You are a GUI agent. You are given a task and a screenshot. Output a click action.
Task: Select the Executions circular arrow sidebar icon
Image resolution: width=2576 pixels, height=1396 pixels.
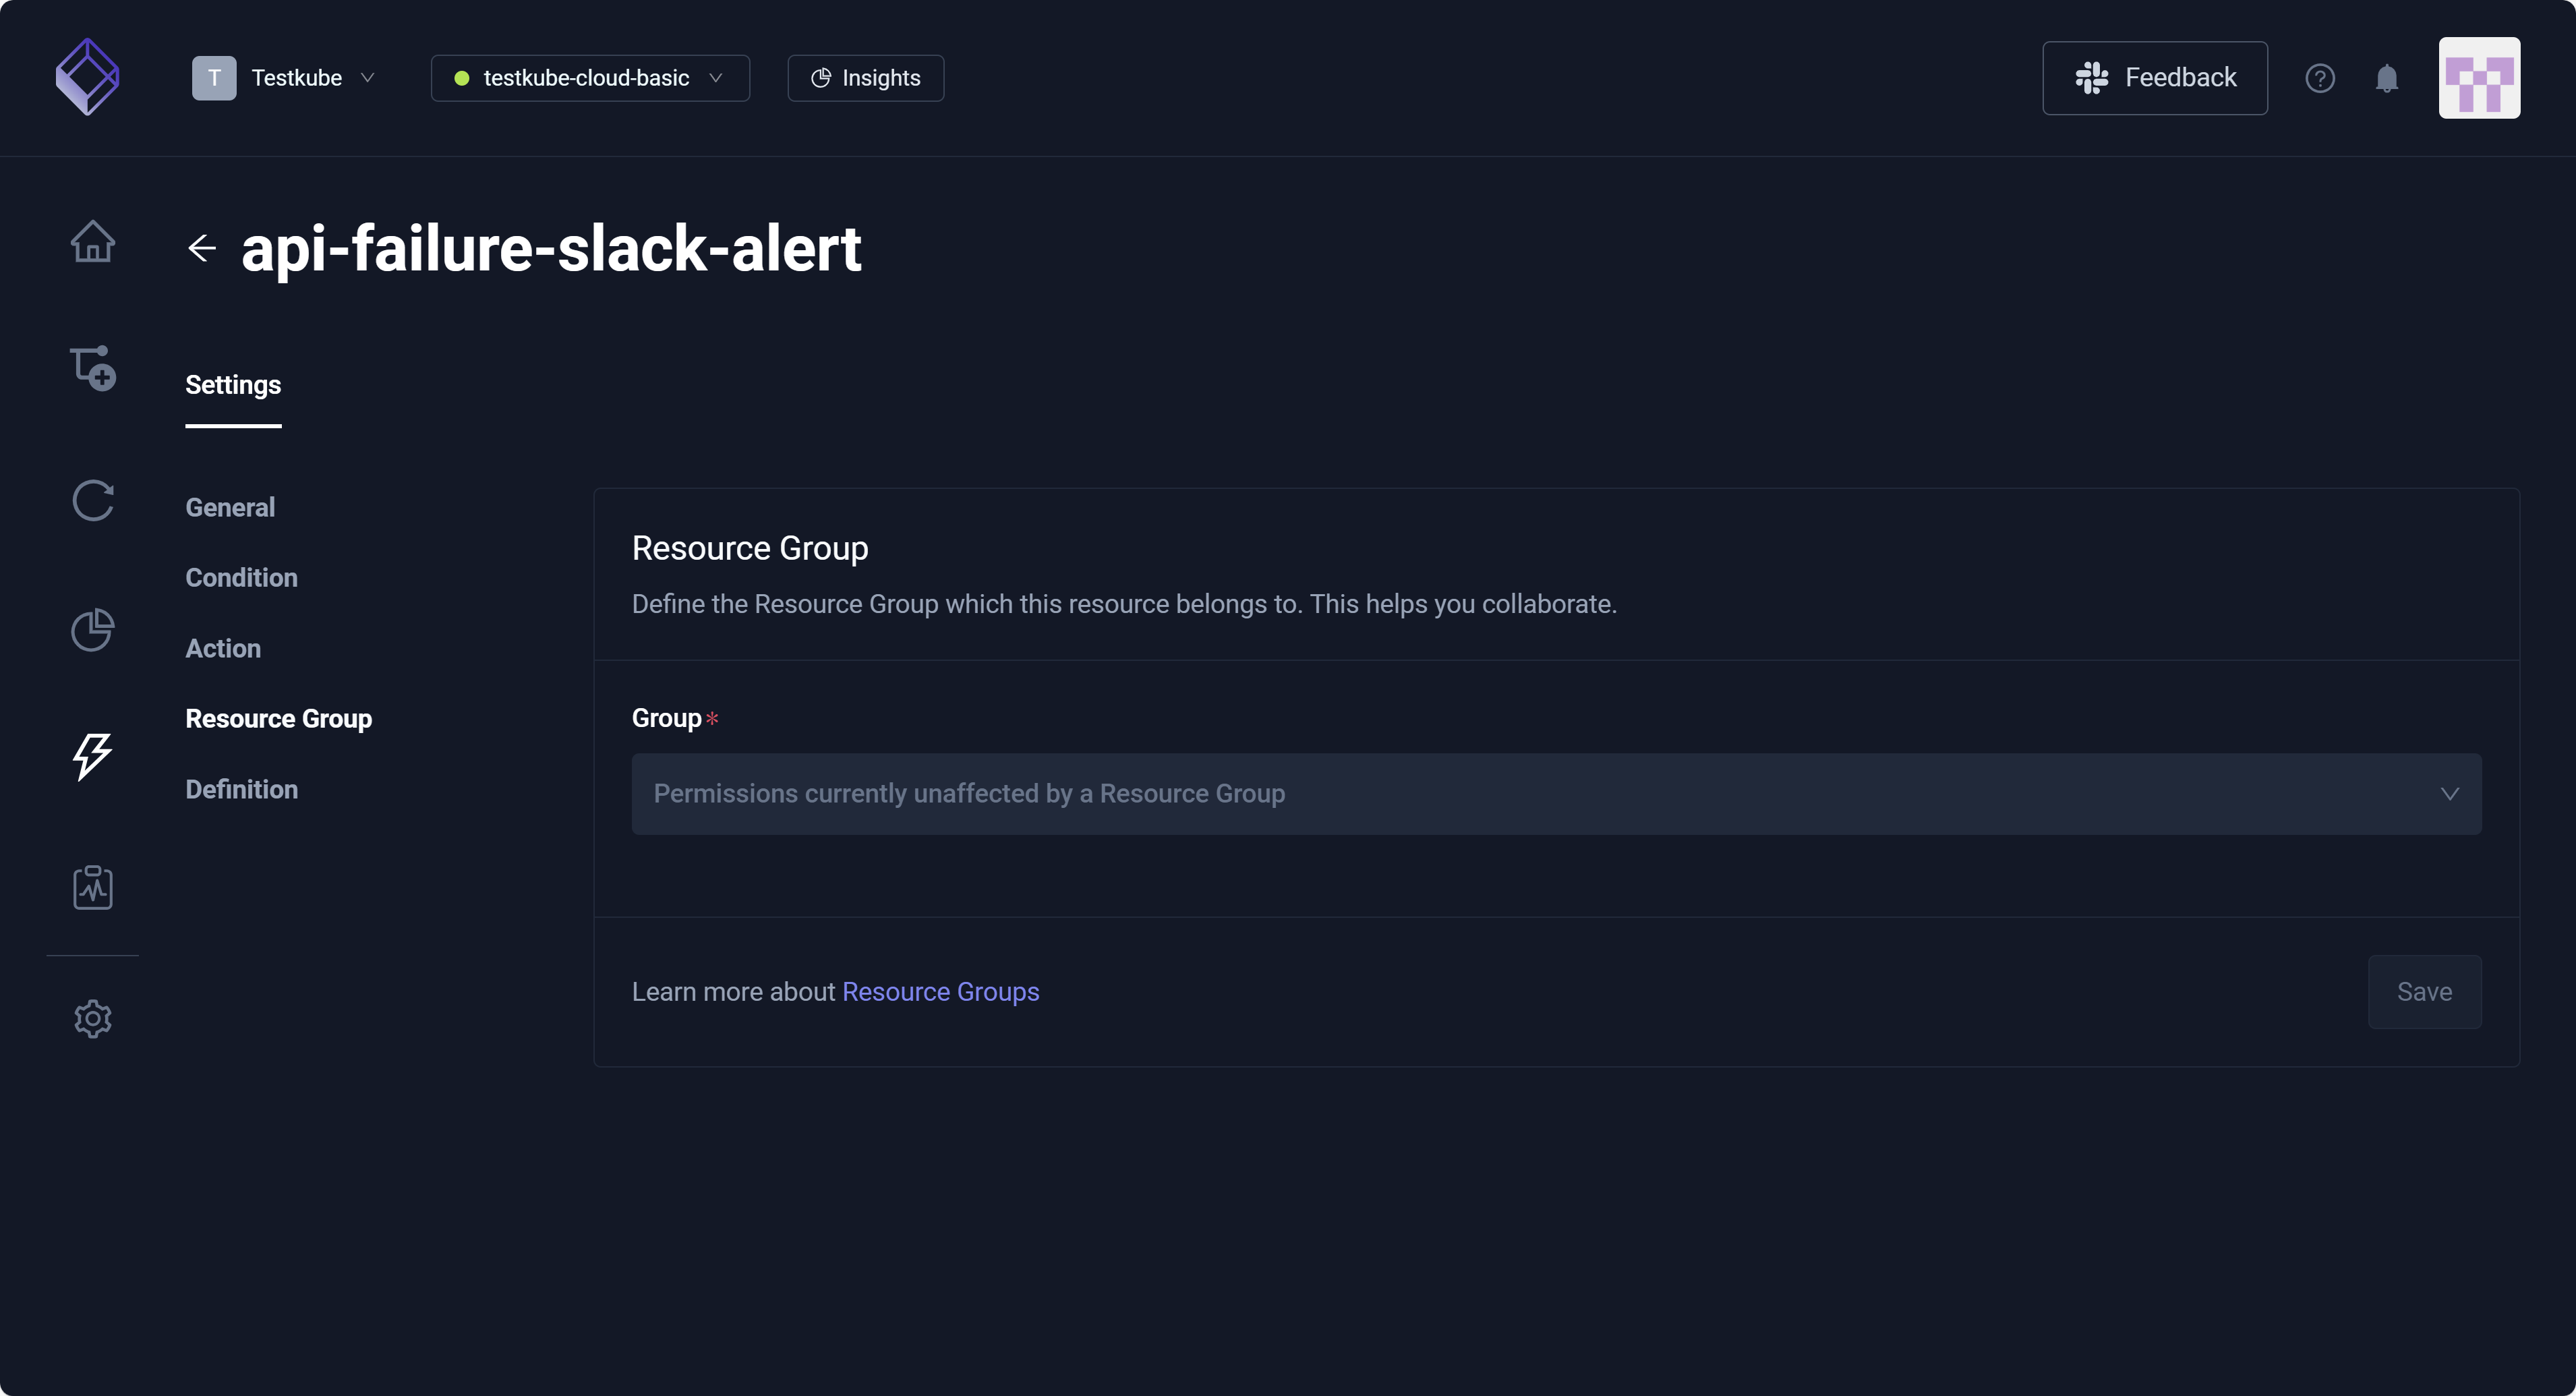click(x=93, y=500)
